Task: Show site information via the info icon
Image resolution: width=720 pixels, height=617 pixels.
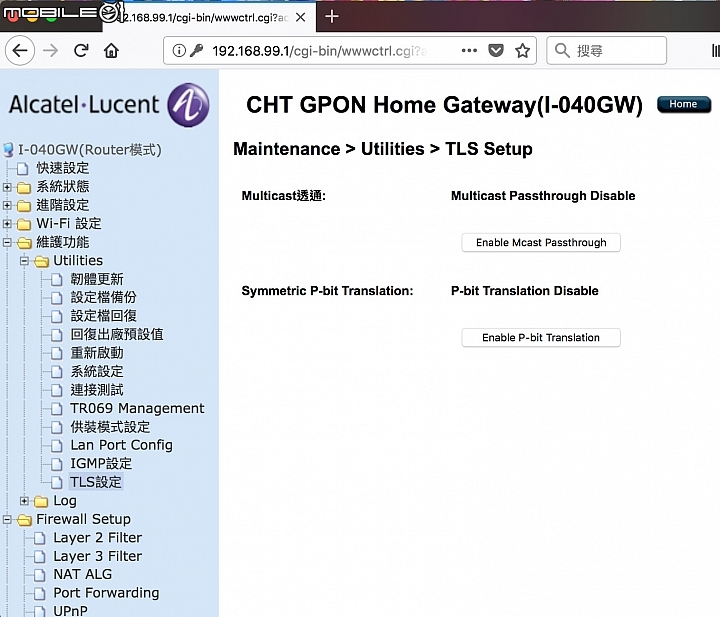Action: 179,50
